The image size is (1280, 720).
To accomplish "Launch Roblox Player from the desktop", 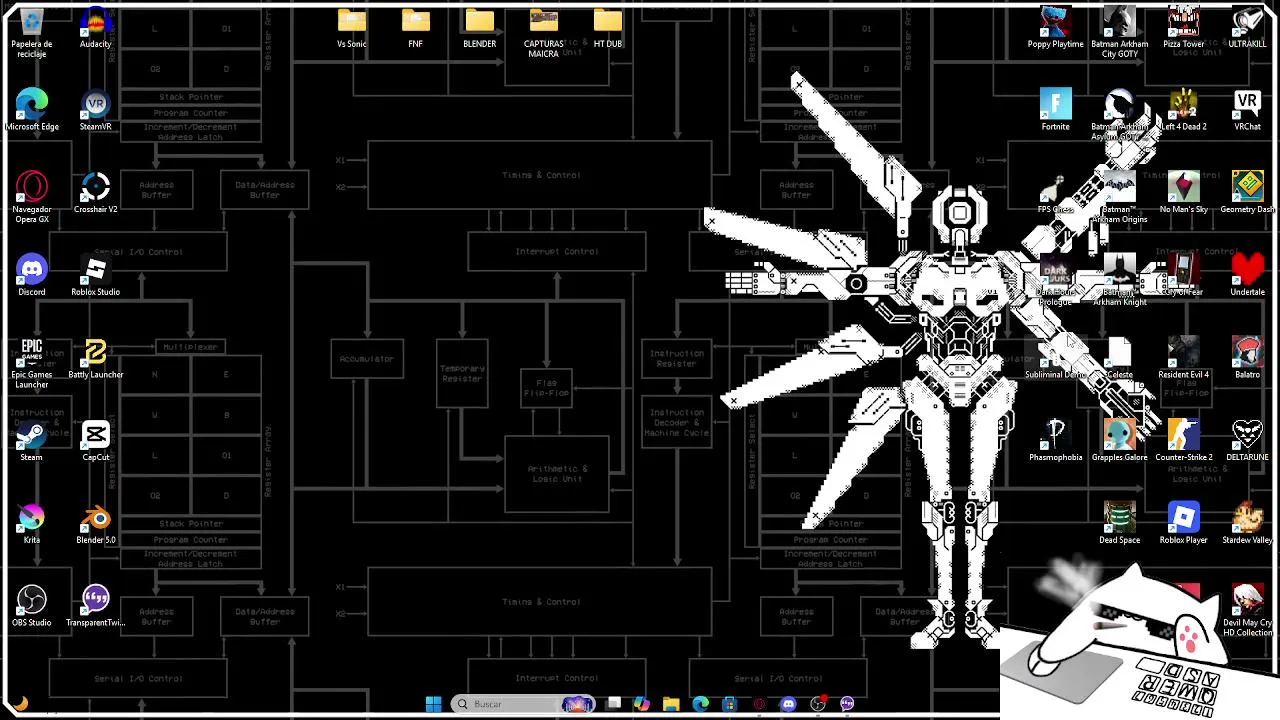I will coord(1184,523).
